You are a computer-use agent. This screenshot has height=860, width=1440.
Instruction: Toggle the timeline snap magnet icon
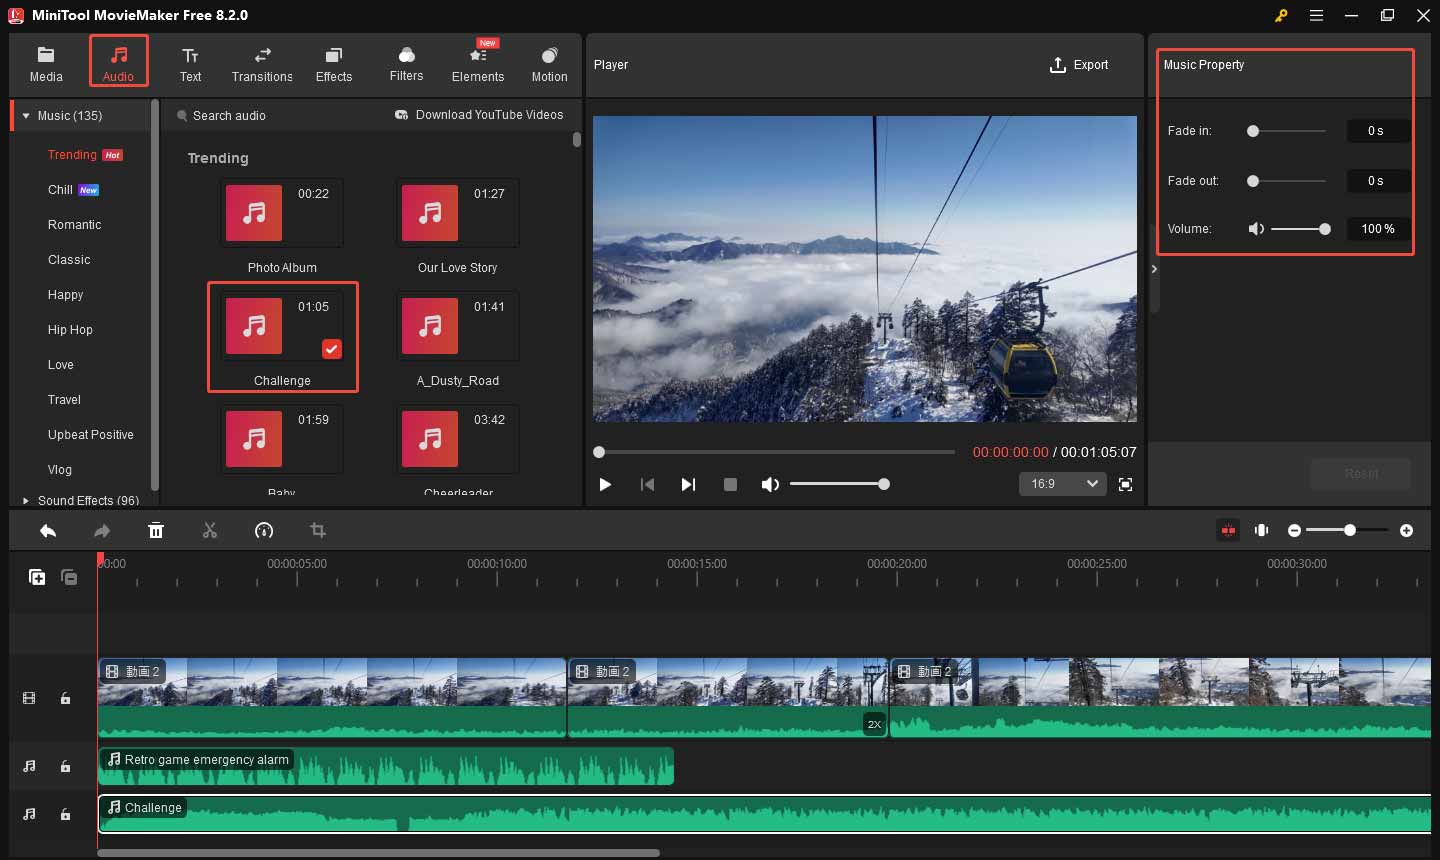point(1228,530)
